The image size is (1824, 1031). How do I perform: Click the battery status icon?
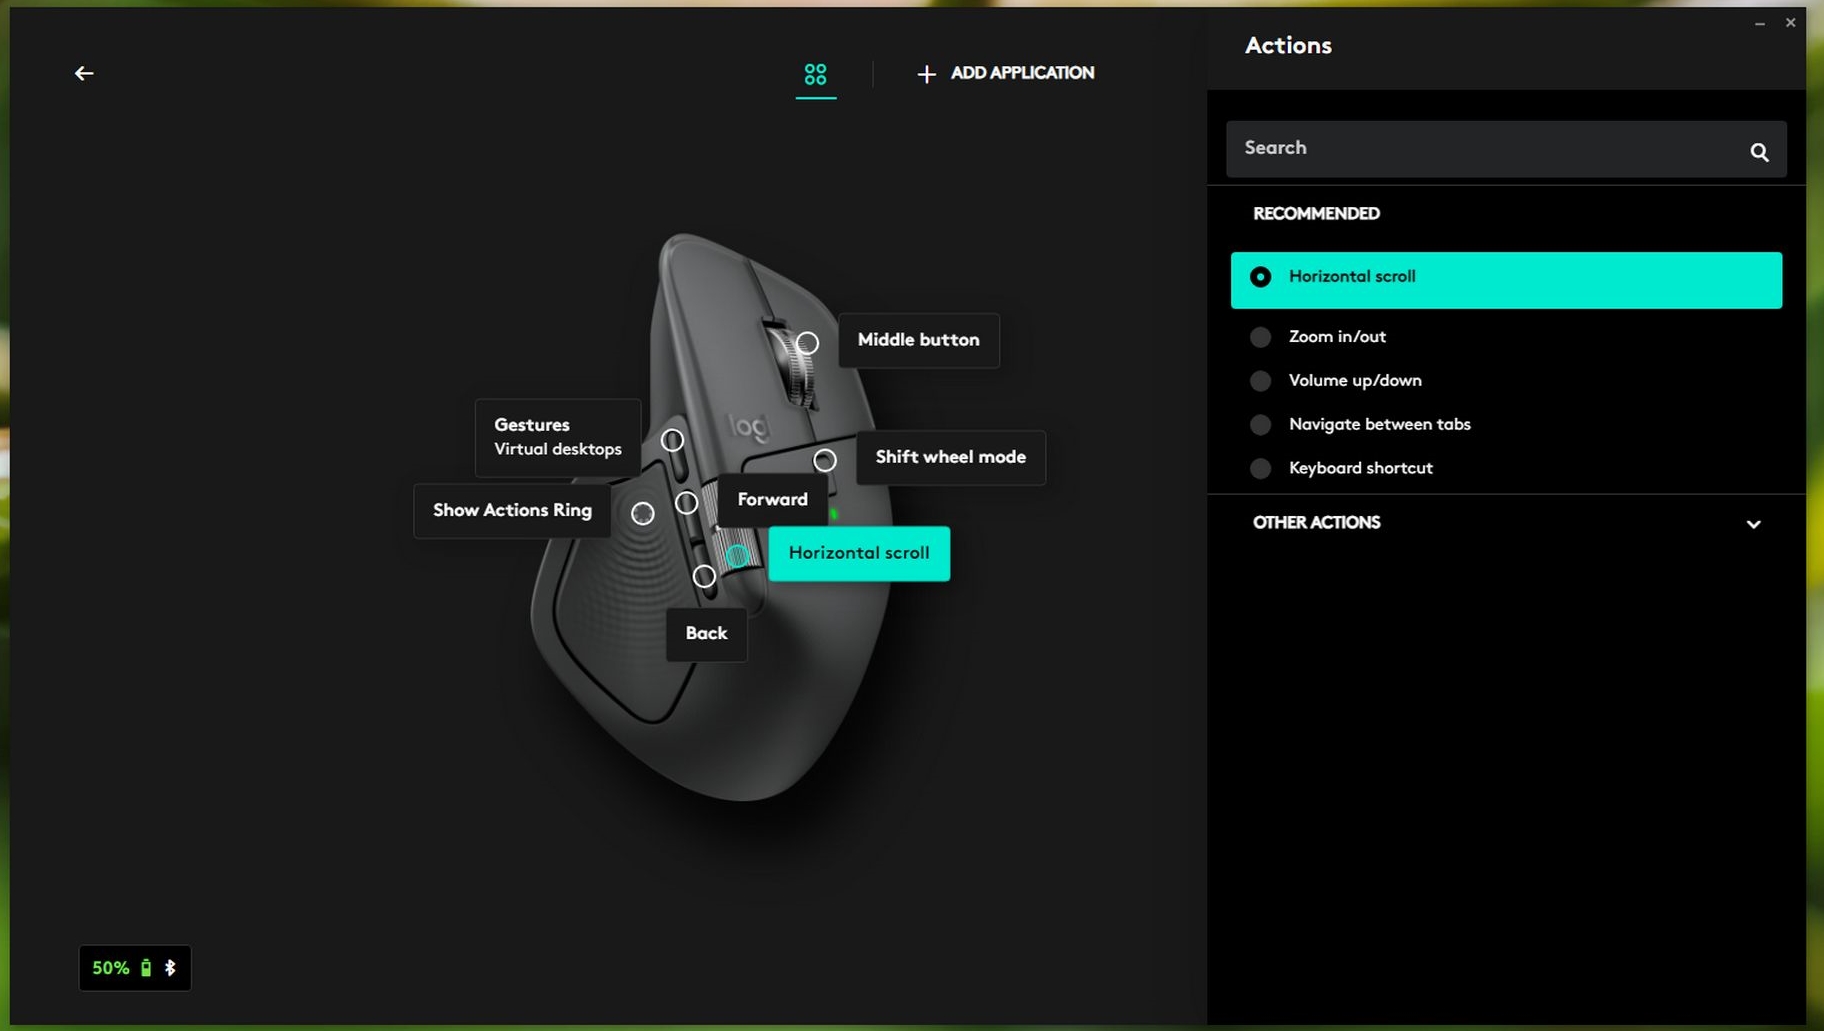pyautogui.click(x=146, y=968)
